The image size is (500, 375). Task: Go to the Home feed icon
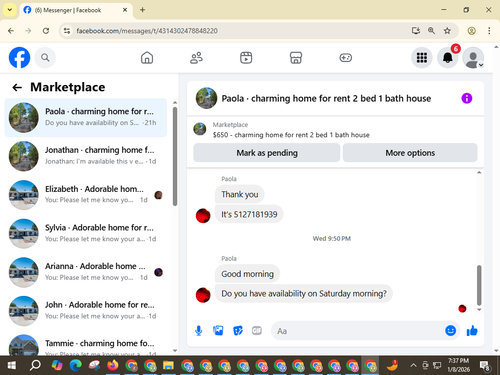[147, 58]
